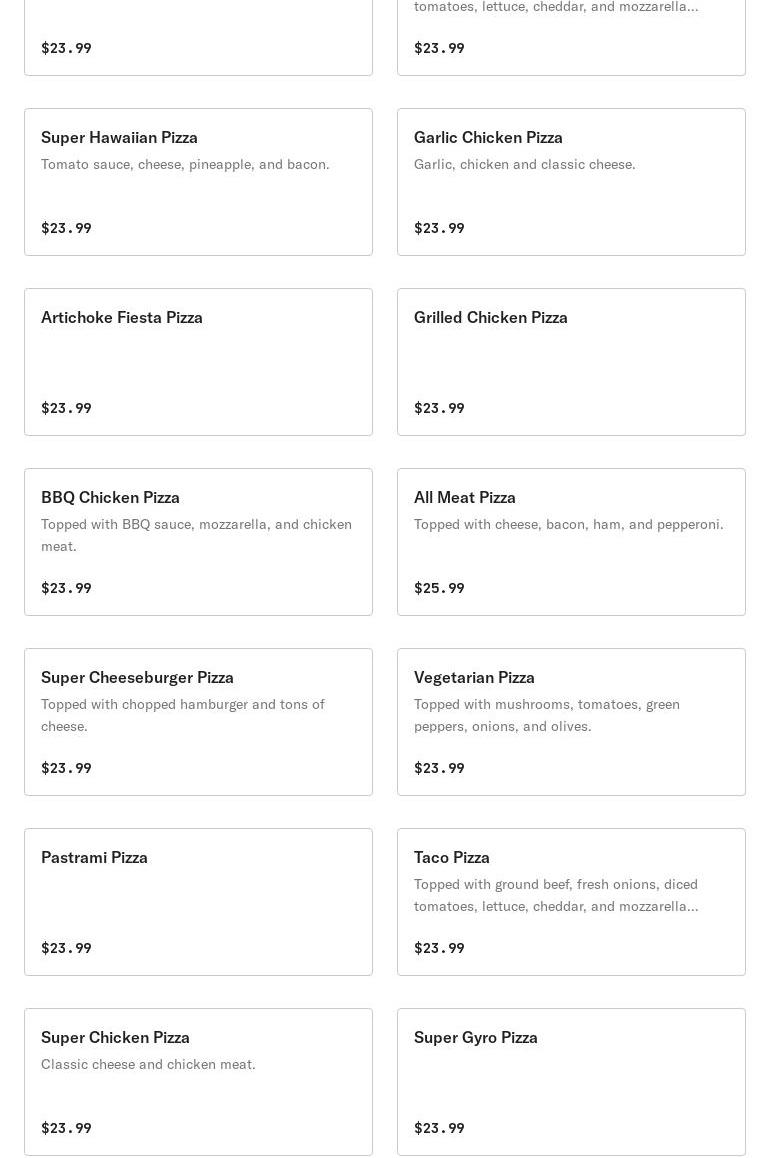
Task: Click the $23.99 price under Pastrami Pizza
Action: click(x=66, y=948)
